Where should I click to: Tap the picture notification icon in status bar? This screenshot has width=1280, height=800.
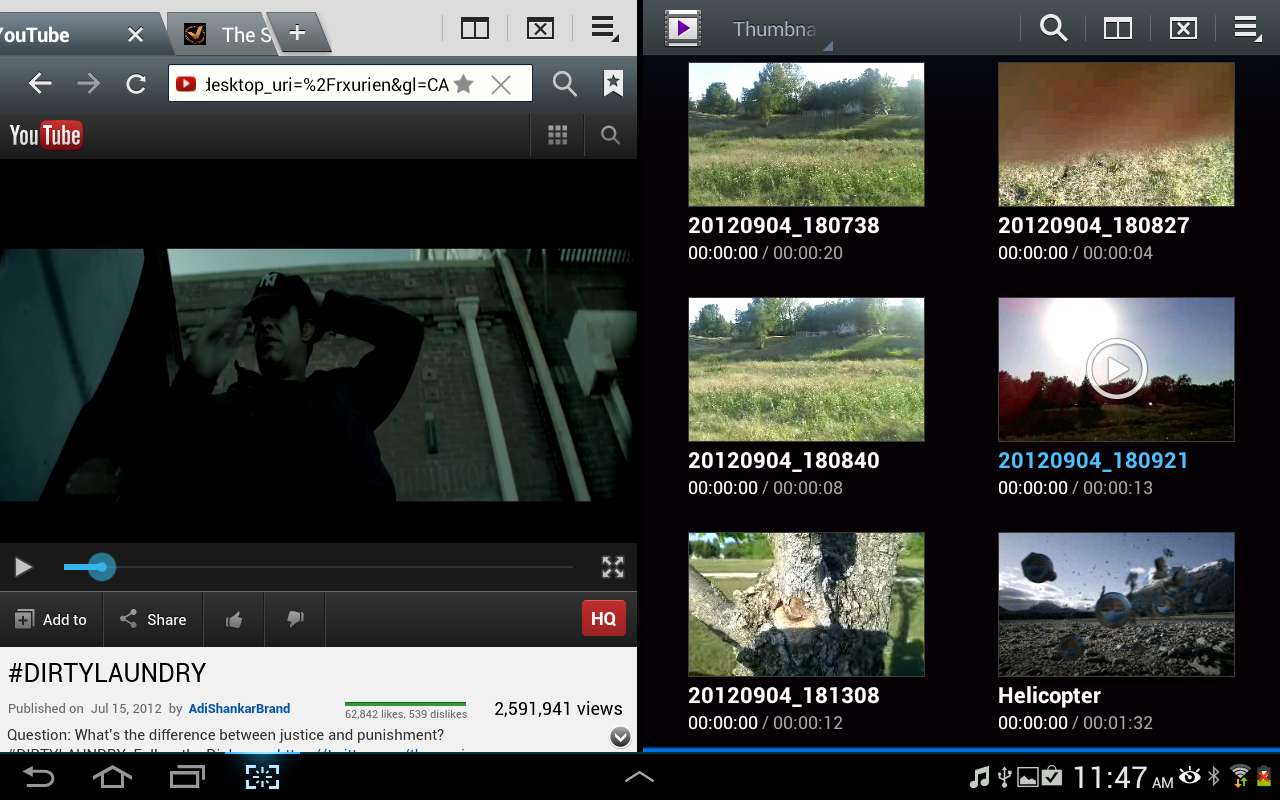point(1028,777)
